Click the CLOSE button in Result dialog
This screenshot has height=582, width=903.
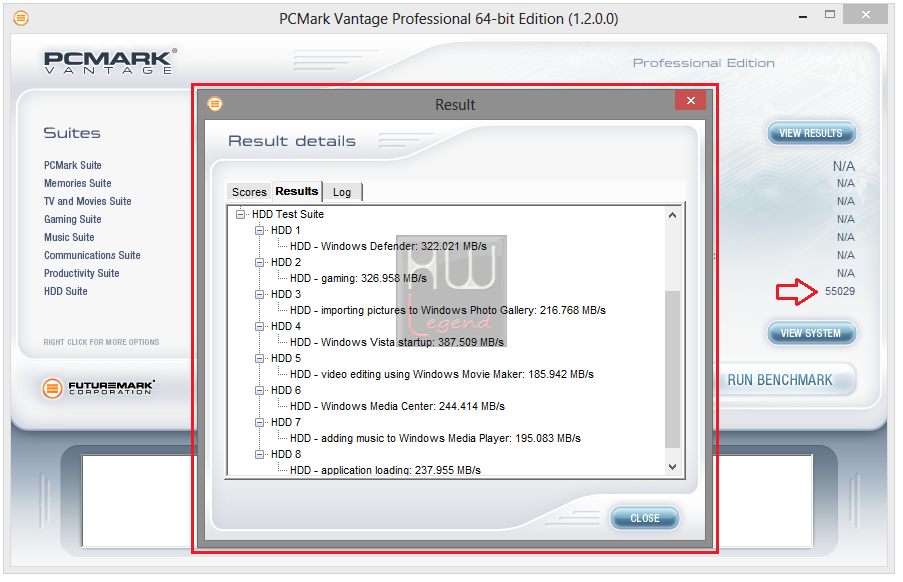(645, 518)
